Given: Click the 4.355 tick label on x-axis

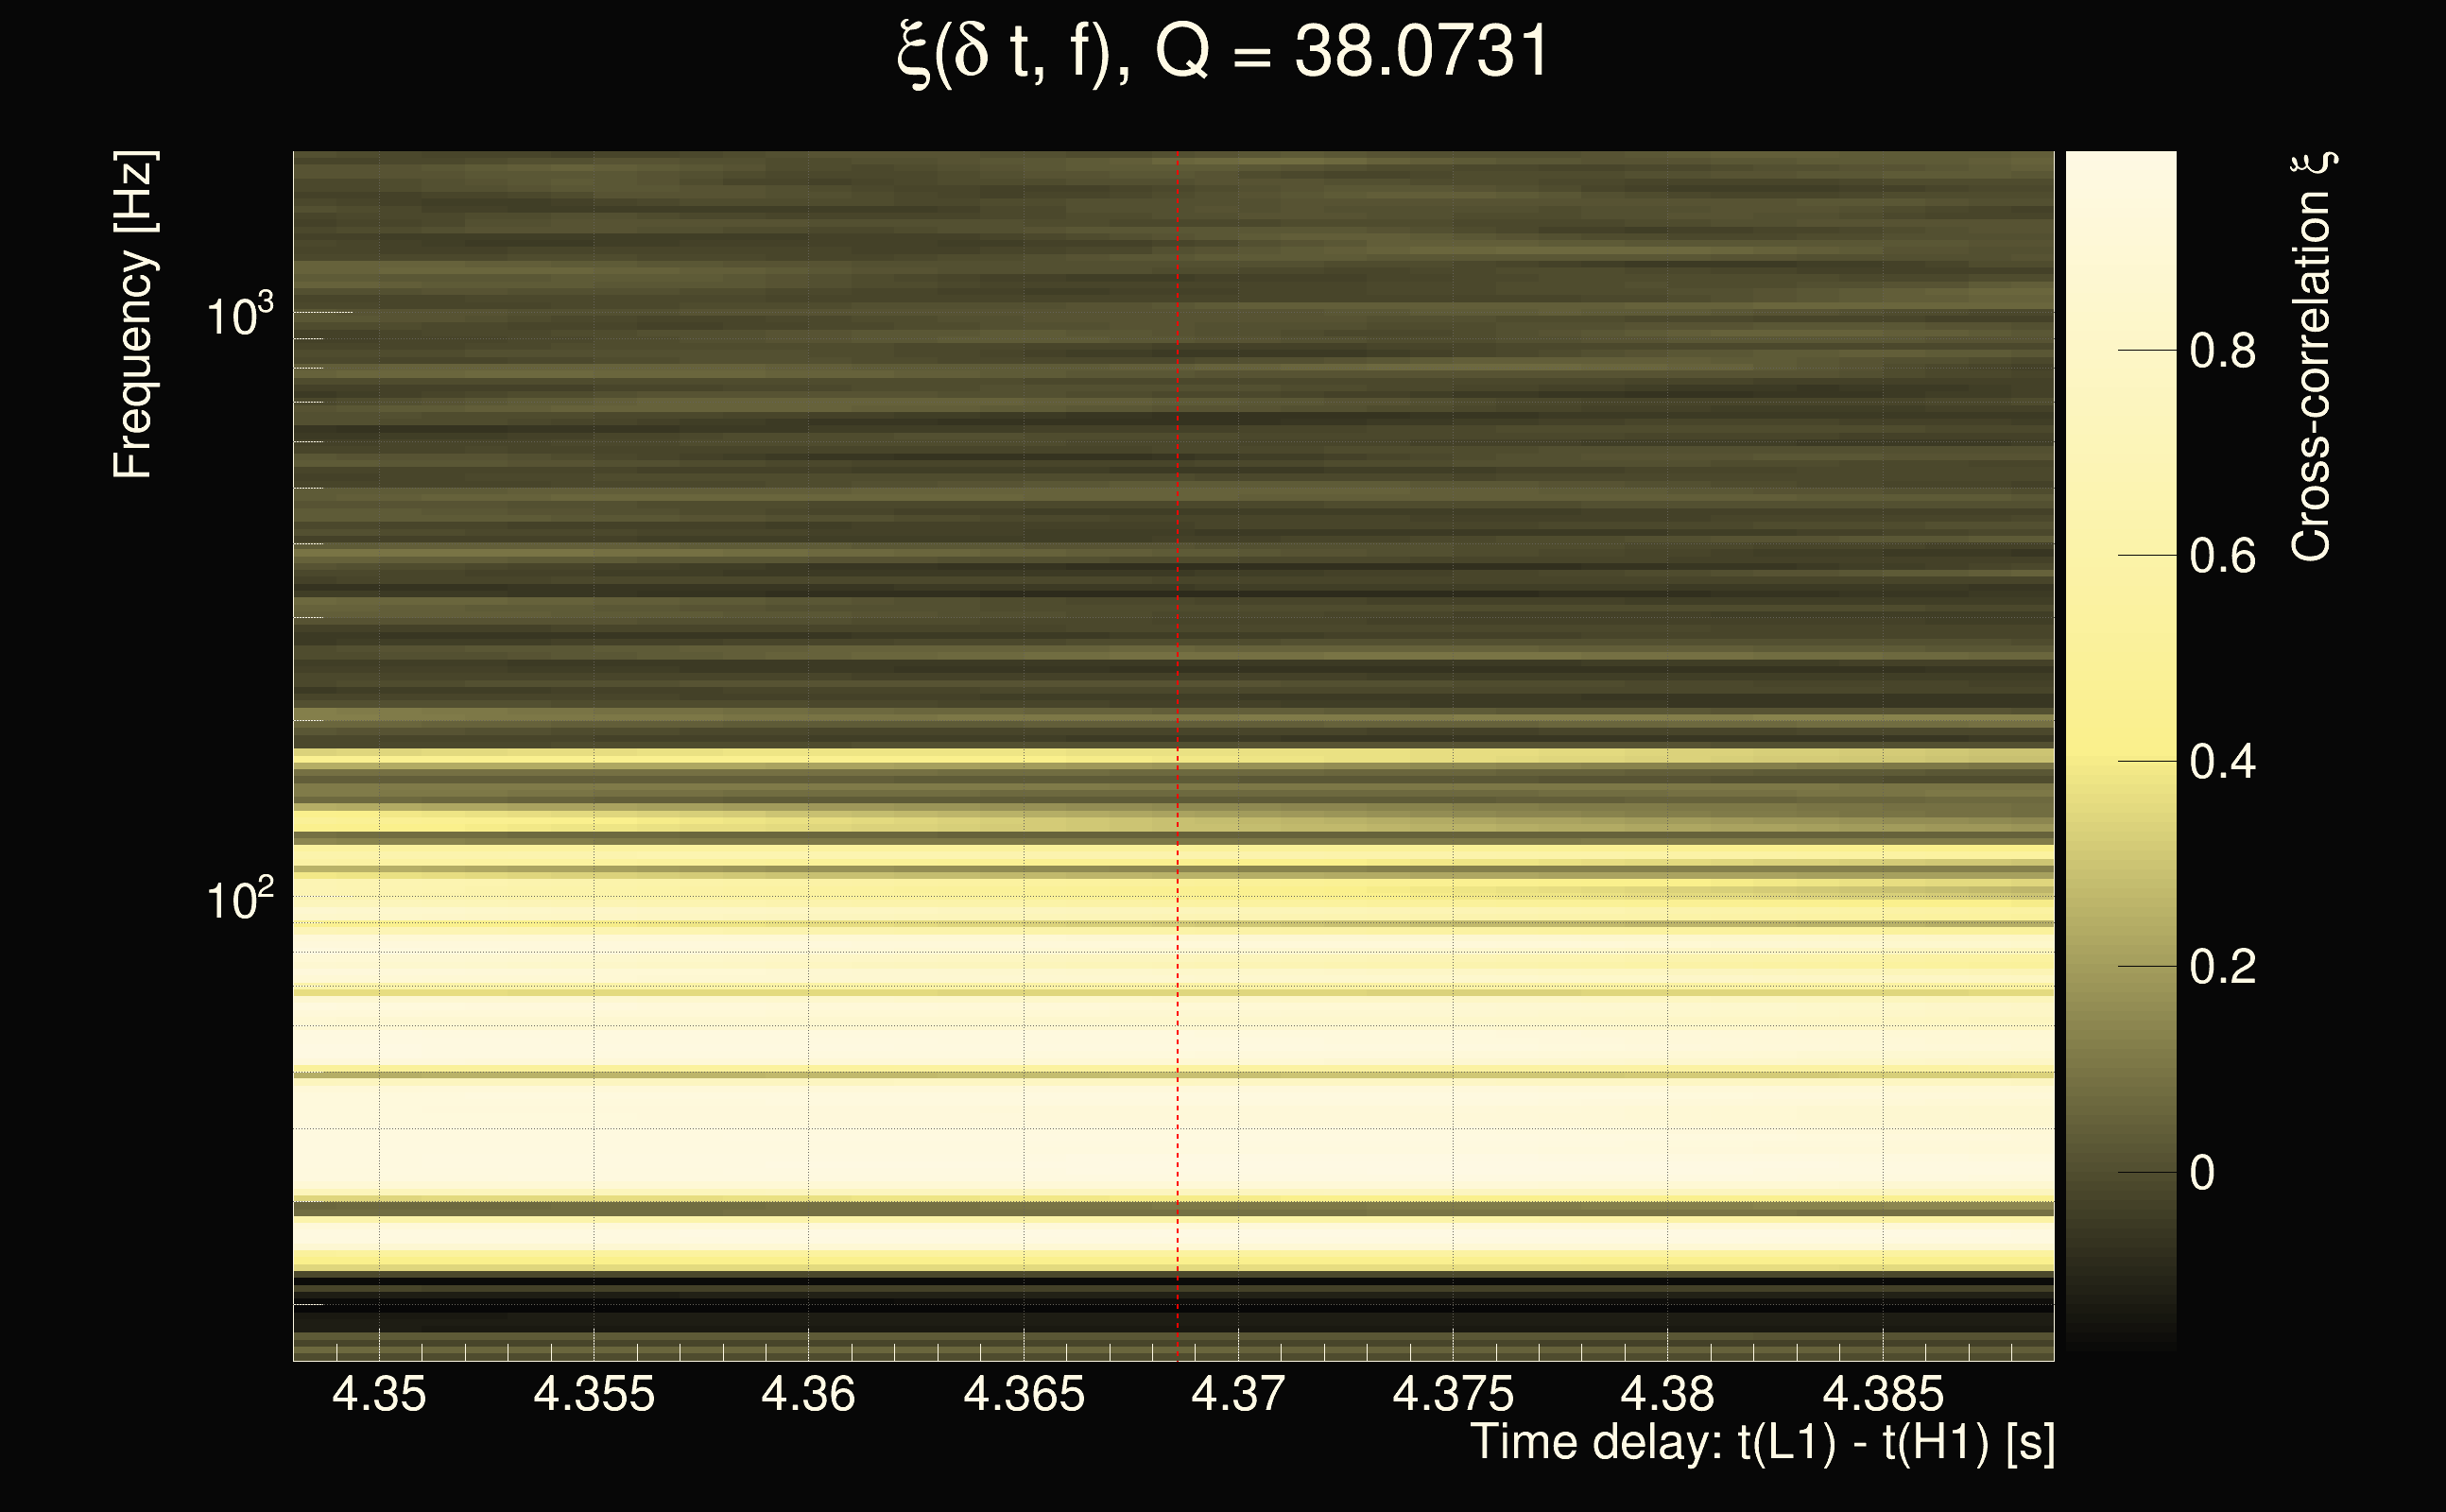Looking at the screenshot, I should 594,1394.
